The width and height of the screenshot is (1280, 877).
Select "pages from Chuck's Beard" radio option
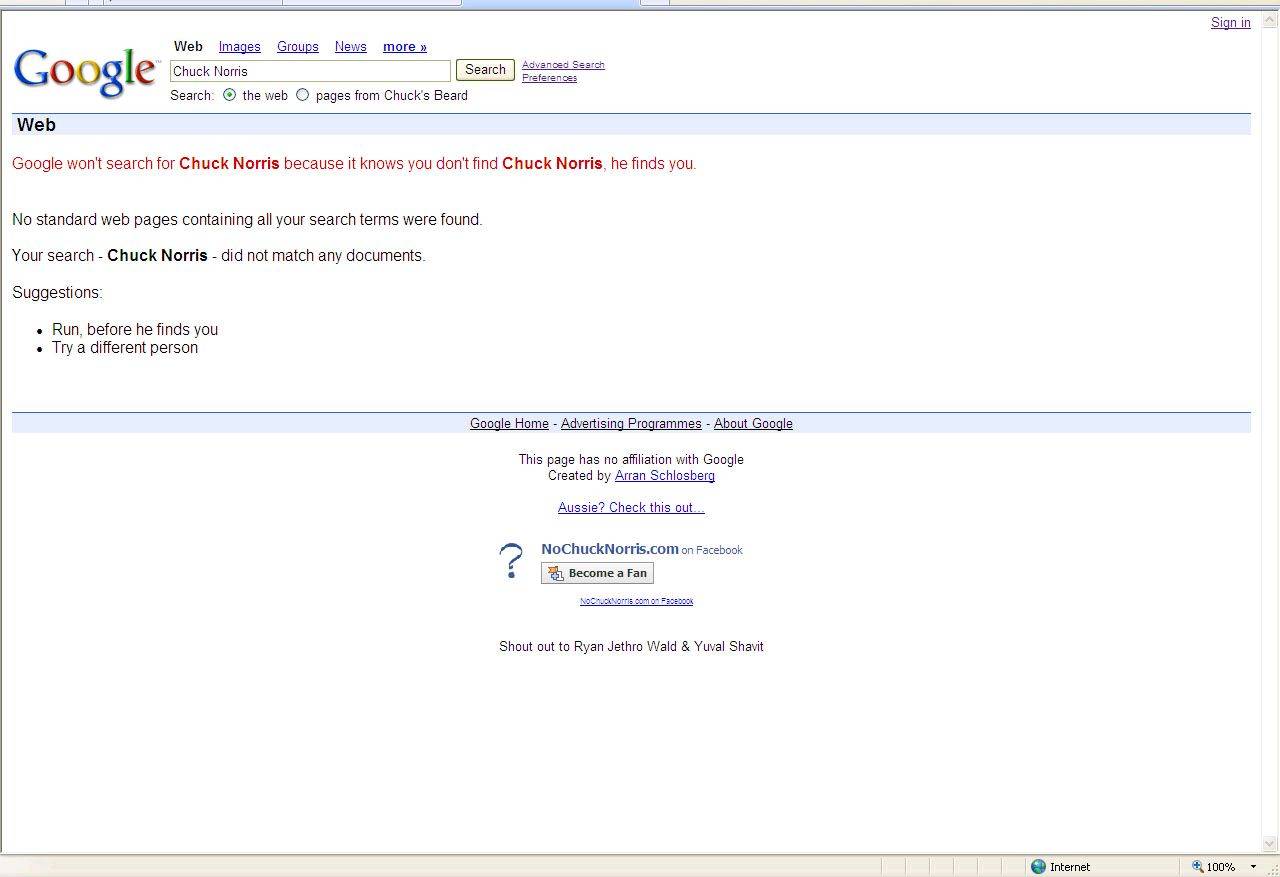(303, 95)
